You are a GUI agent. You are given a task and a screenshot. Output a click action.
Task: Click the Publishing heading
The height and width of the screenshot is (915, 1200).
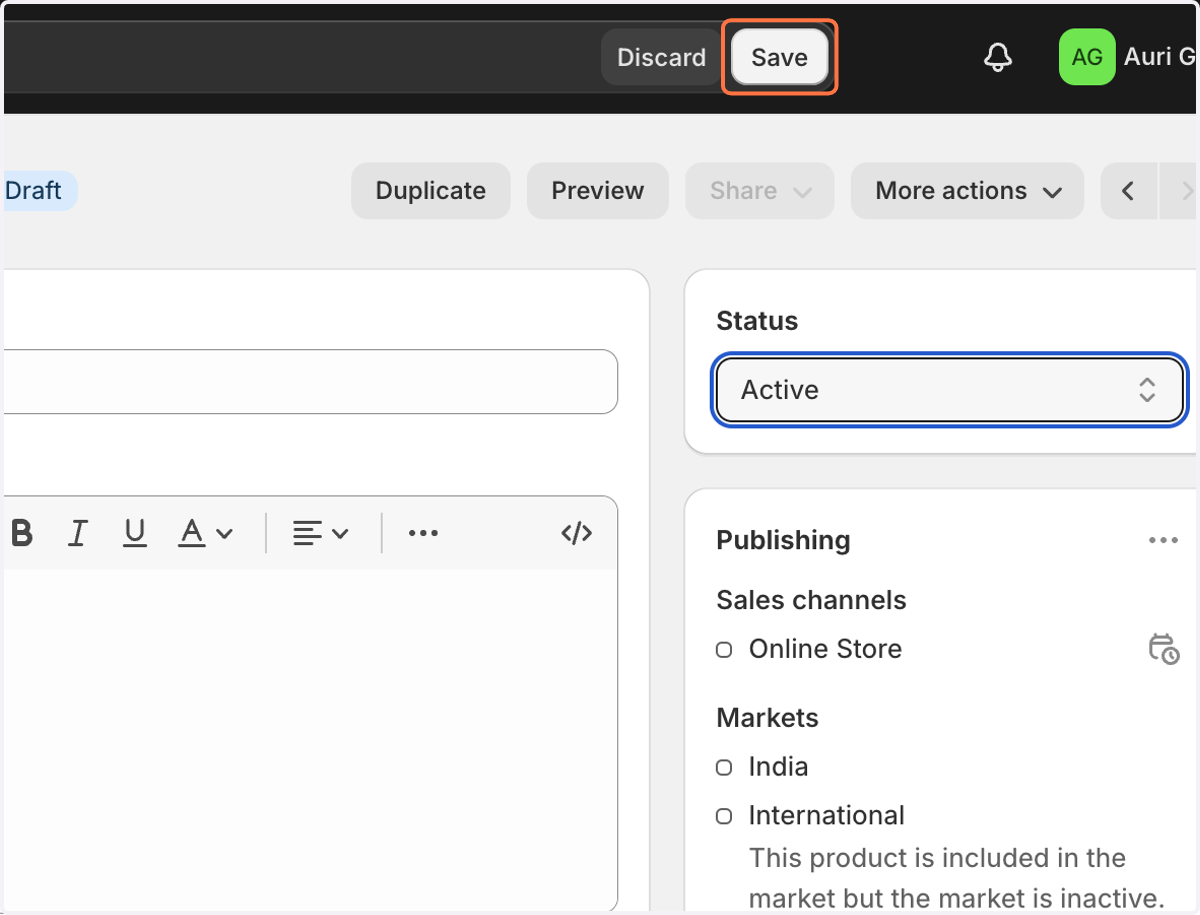point(783,540)
